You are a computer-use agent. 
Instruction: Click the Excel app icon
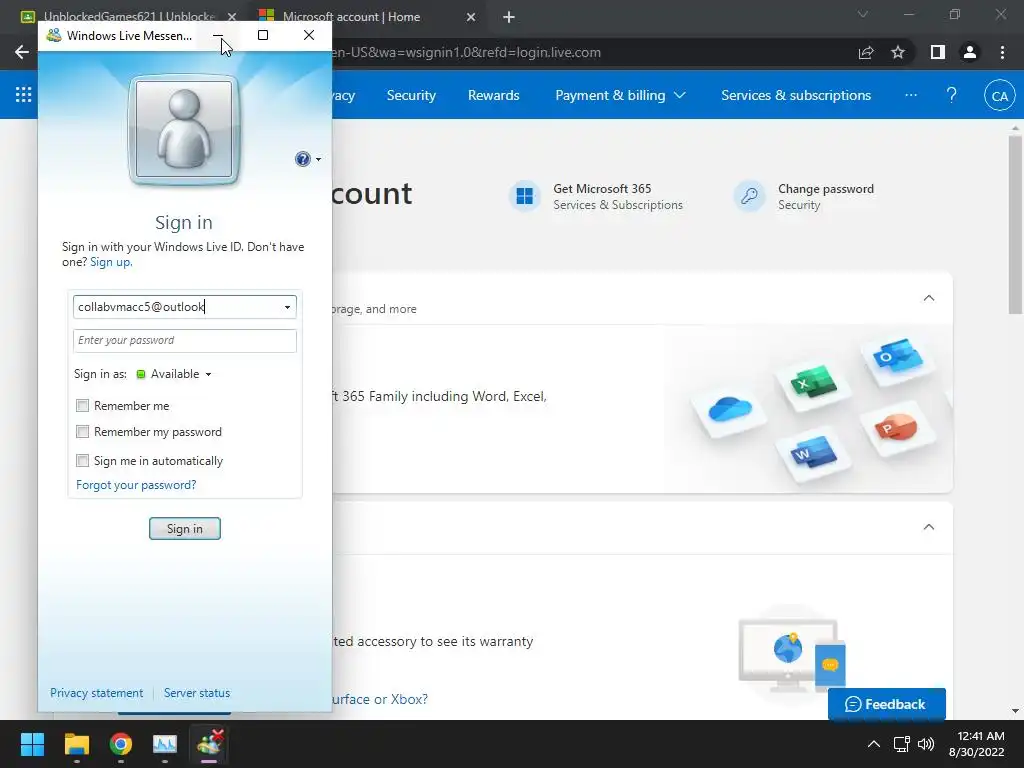813,381
